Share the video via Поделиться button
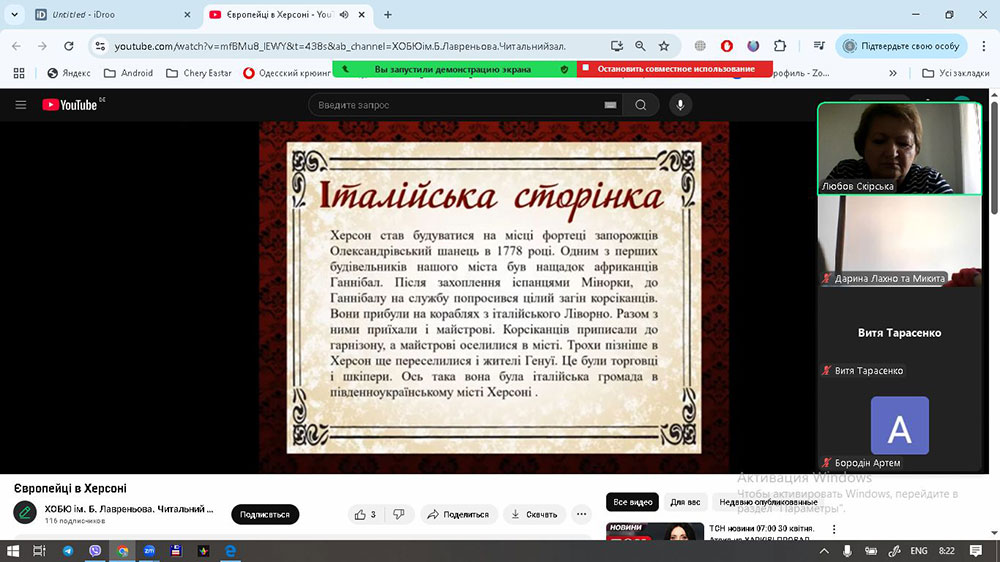Viewport: 1000px width, 562px height. (x=459, y=514)
